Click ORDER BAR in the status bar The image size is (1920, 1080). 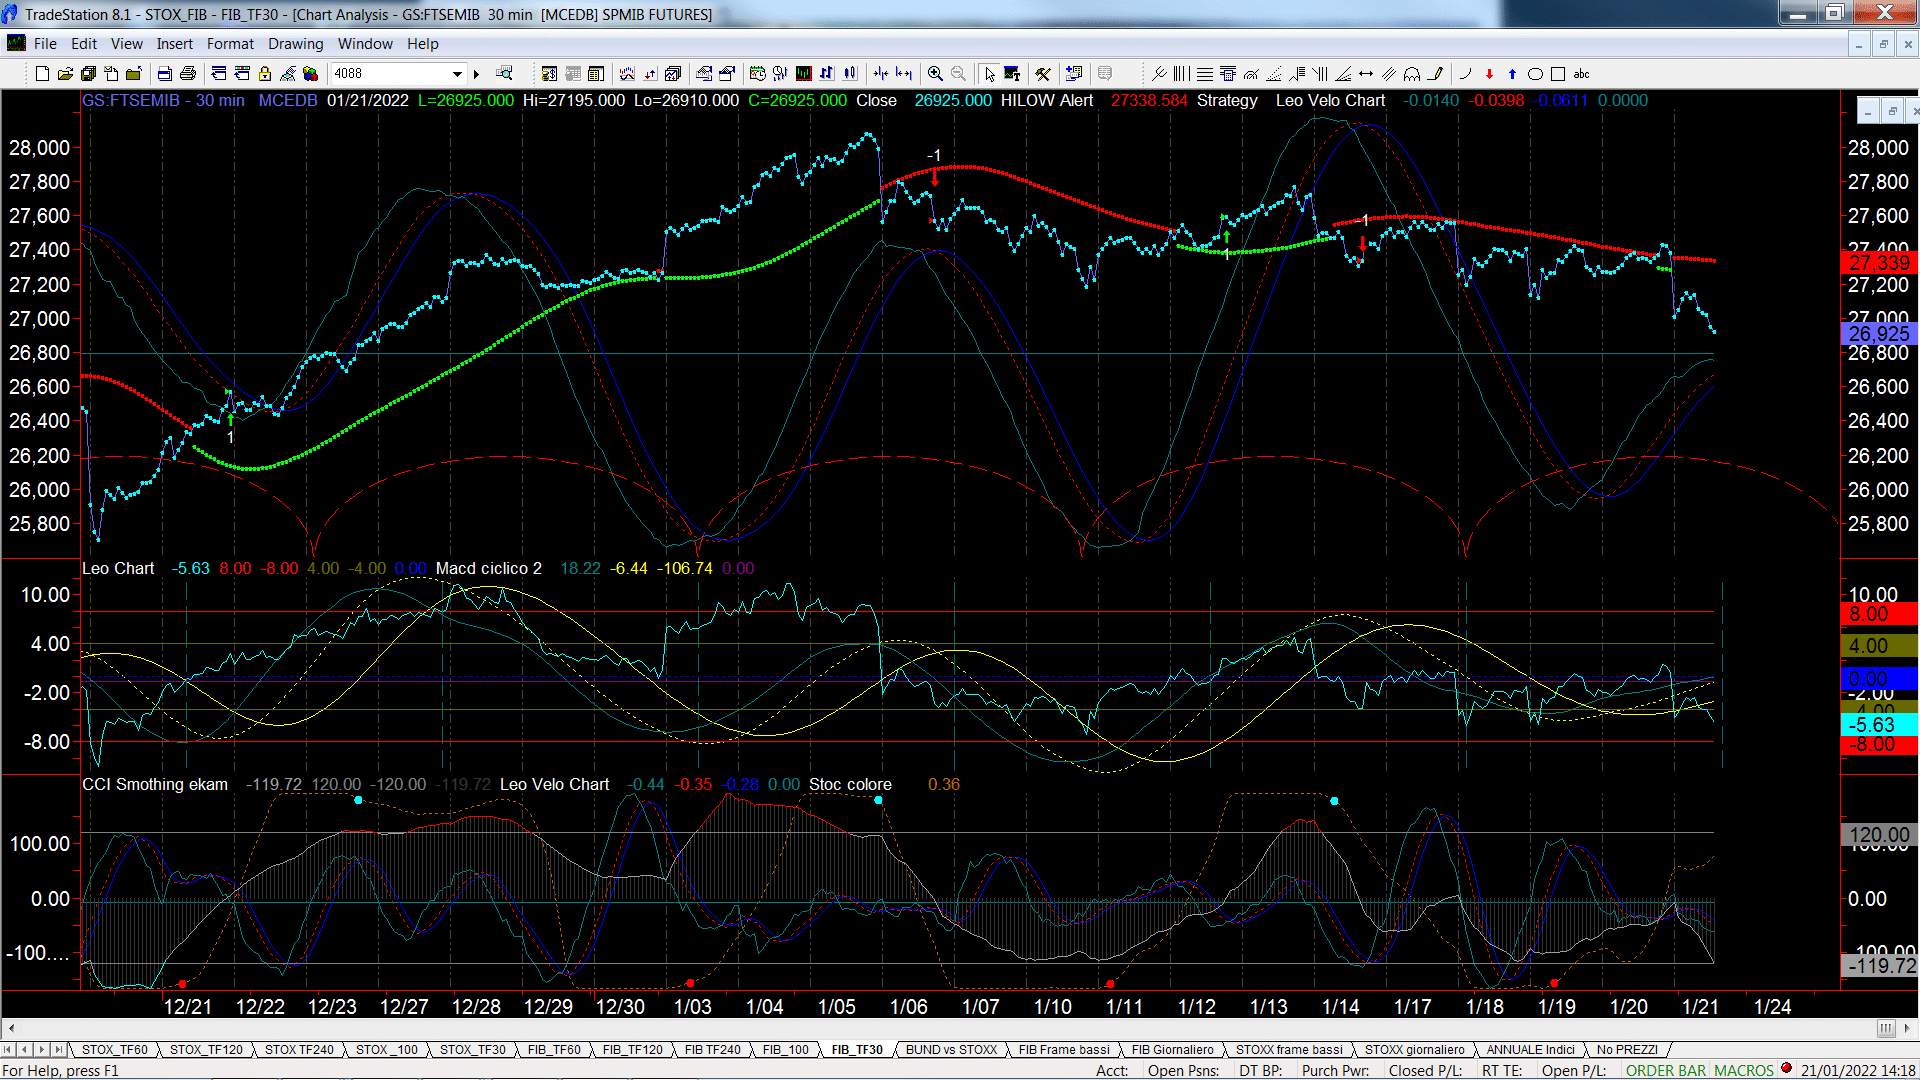pos(1666,1071)
